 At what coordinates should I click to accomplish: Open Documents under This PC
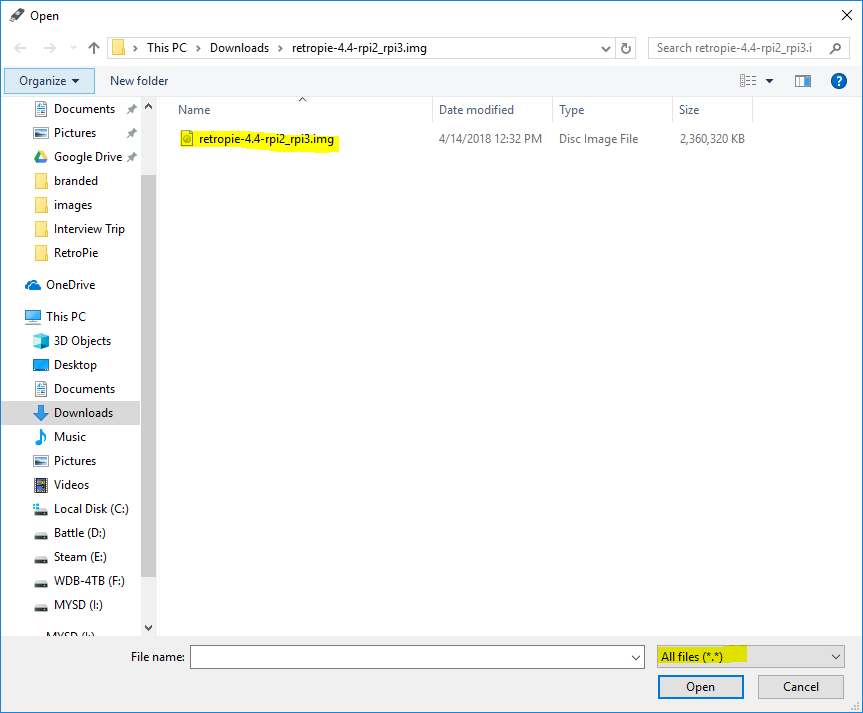click(84, 389)
